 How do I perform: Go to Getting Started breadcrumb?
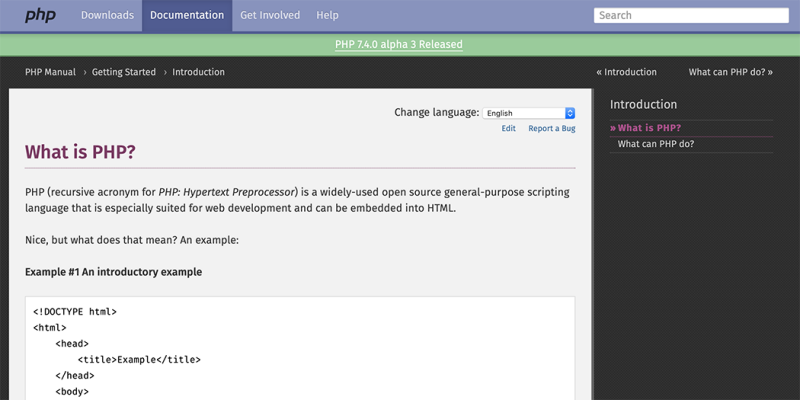124,72
